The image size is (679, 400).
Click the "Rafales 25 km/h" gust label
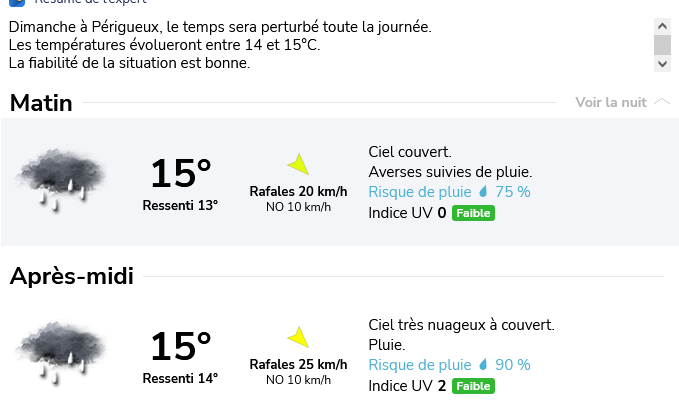298,364
